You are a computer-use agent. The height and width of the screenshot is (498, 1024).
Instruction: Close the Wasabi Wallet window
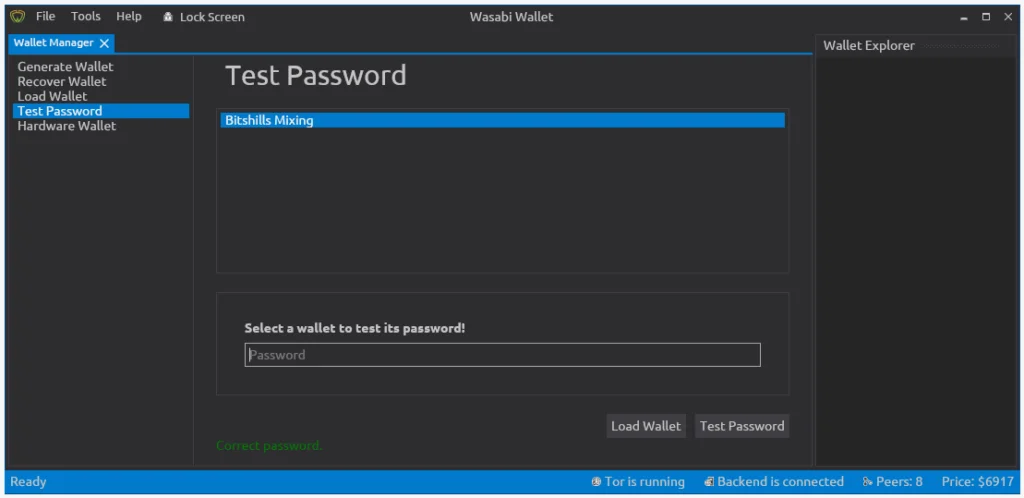tap(1008, 17)
